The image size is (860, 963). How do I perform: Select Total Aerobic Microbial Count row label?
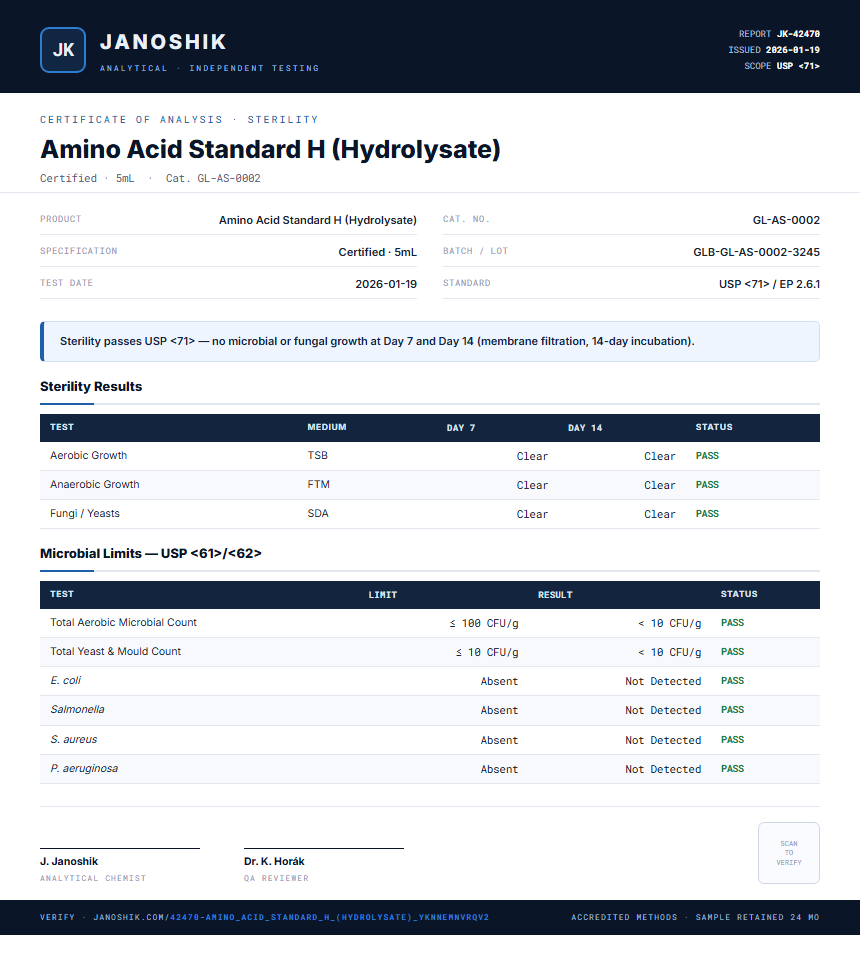123,622
